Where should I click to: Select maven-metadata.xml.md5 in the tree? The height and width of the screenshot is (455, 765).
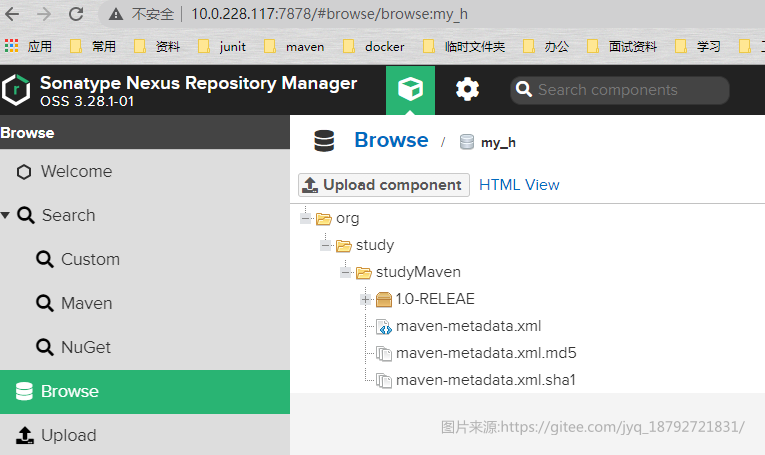click(x=486, y=353)
